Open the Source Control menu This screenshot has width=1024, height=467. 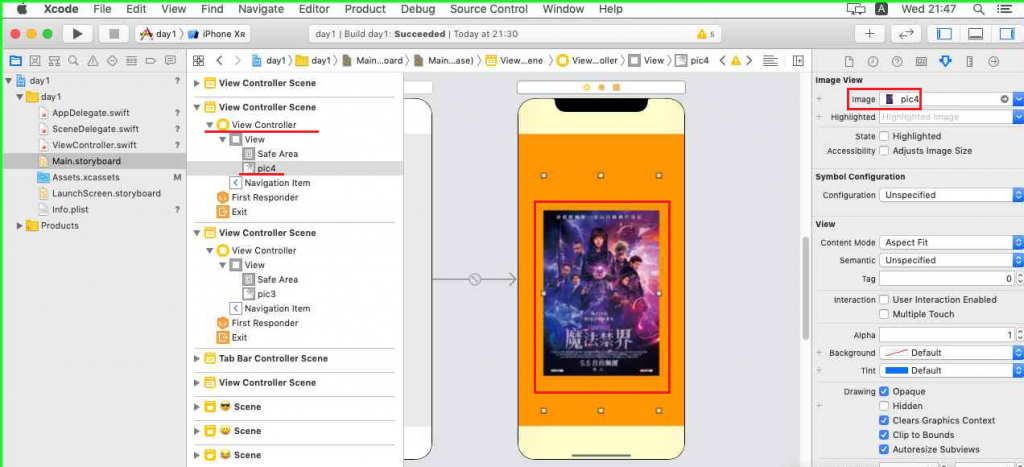coord(488,9)
